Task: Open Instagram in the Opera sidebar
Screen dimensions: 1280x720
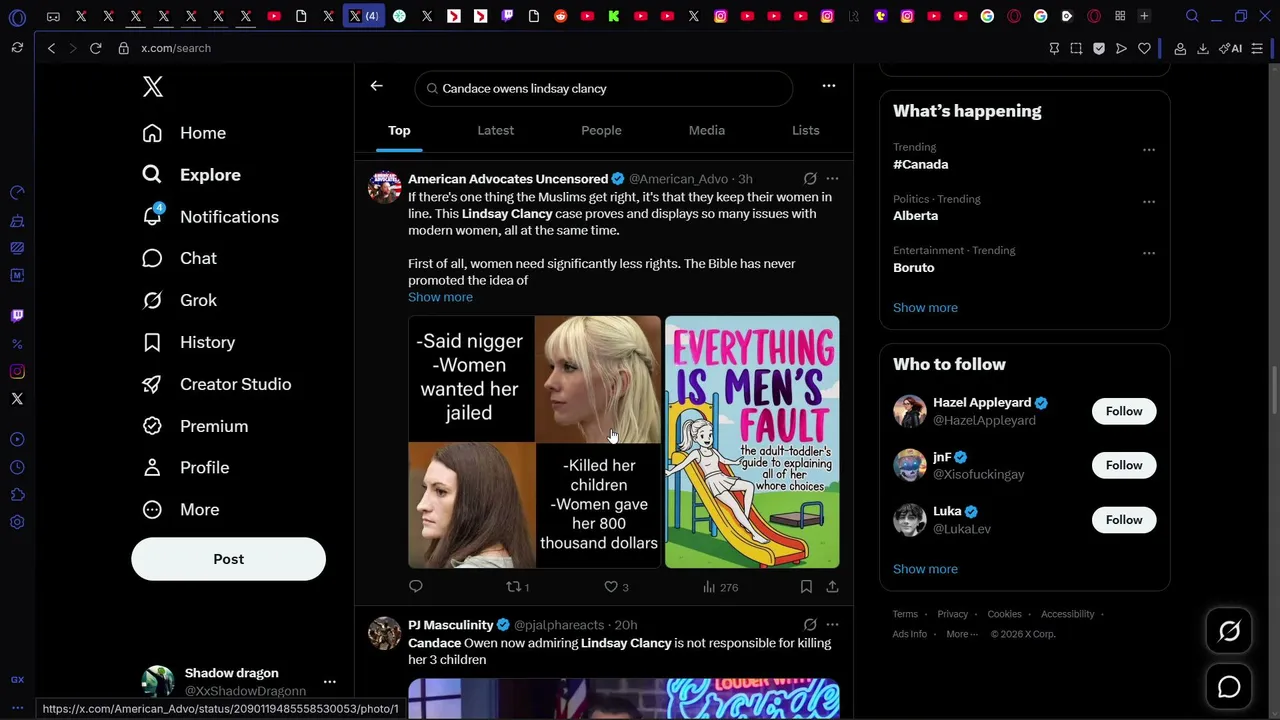Action: 17,371
